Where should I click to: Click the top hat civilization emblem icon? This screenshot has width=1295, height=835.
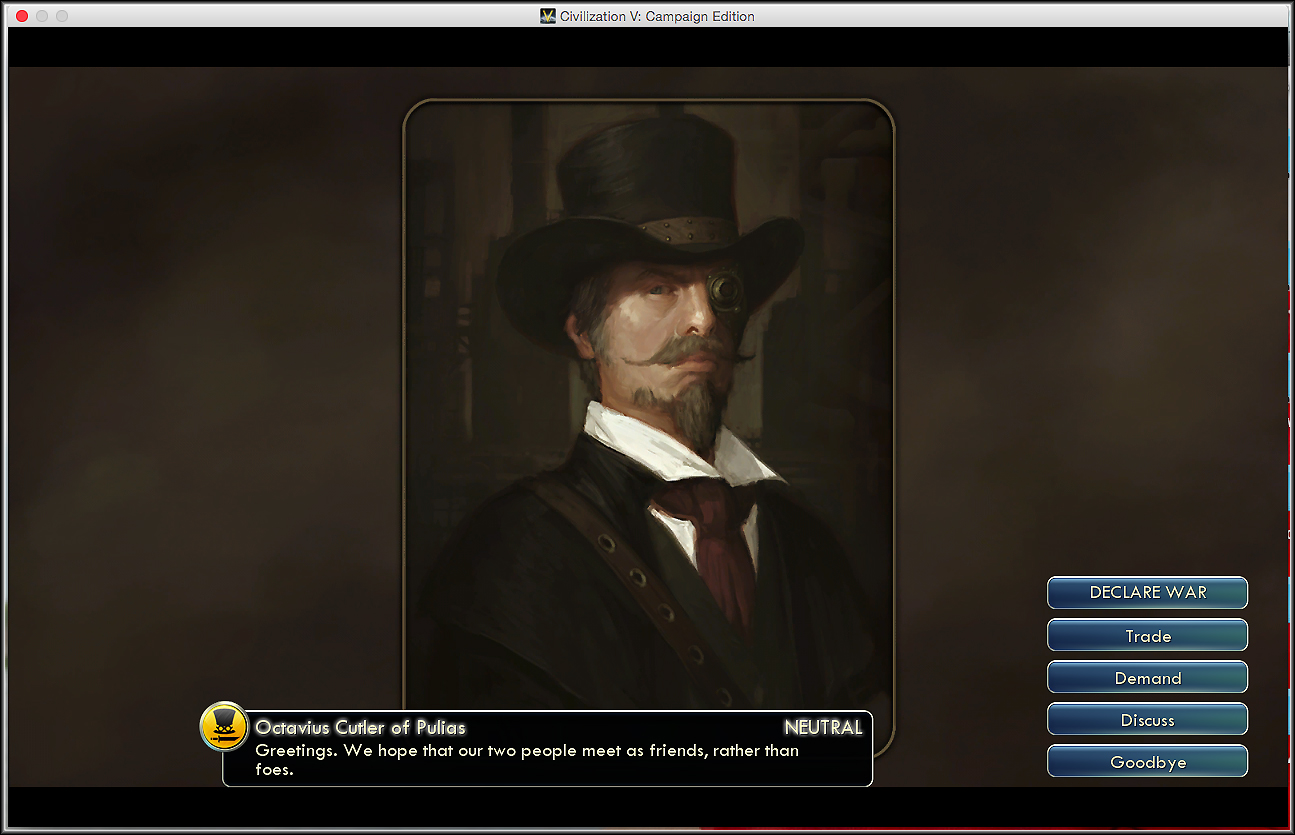click(x=224, y=726)
